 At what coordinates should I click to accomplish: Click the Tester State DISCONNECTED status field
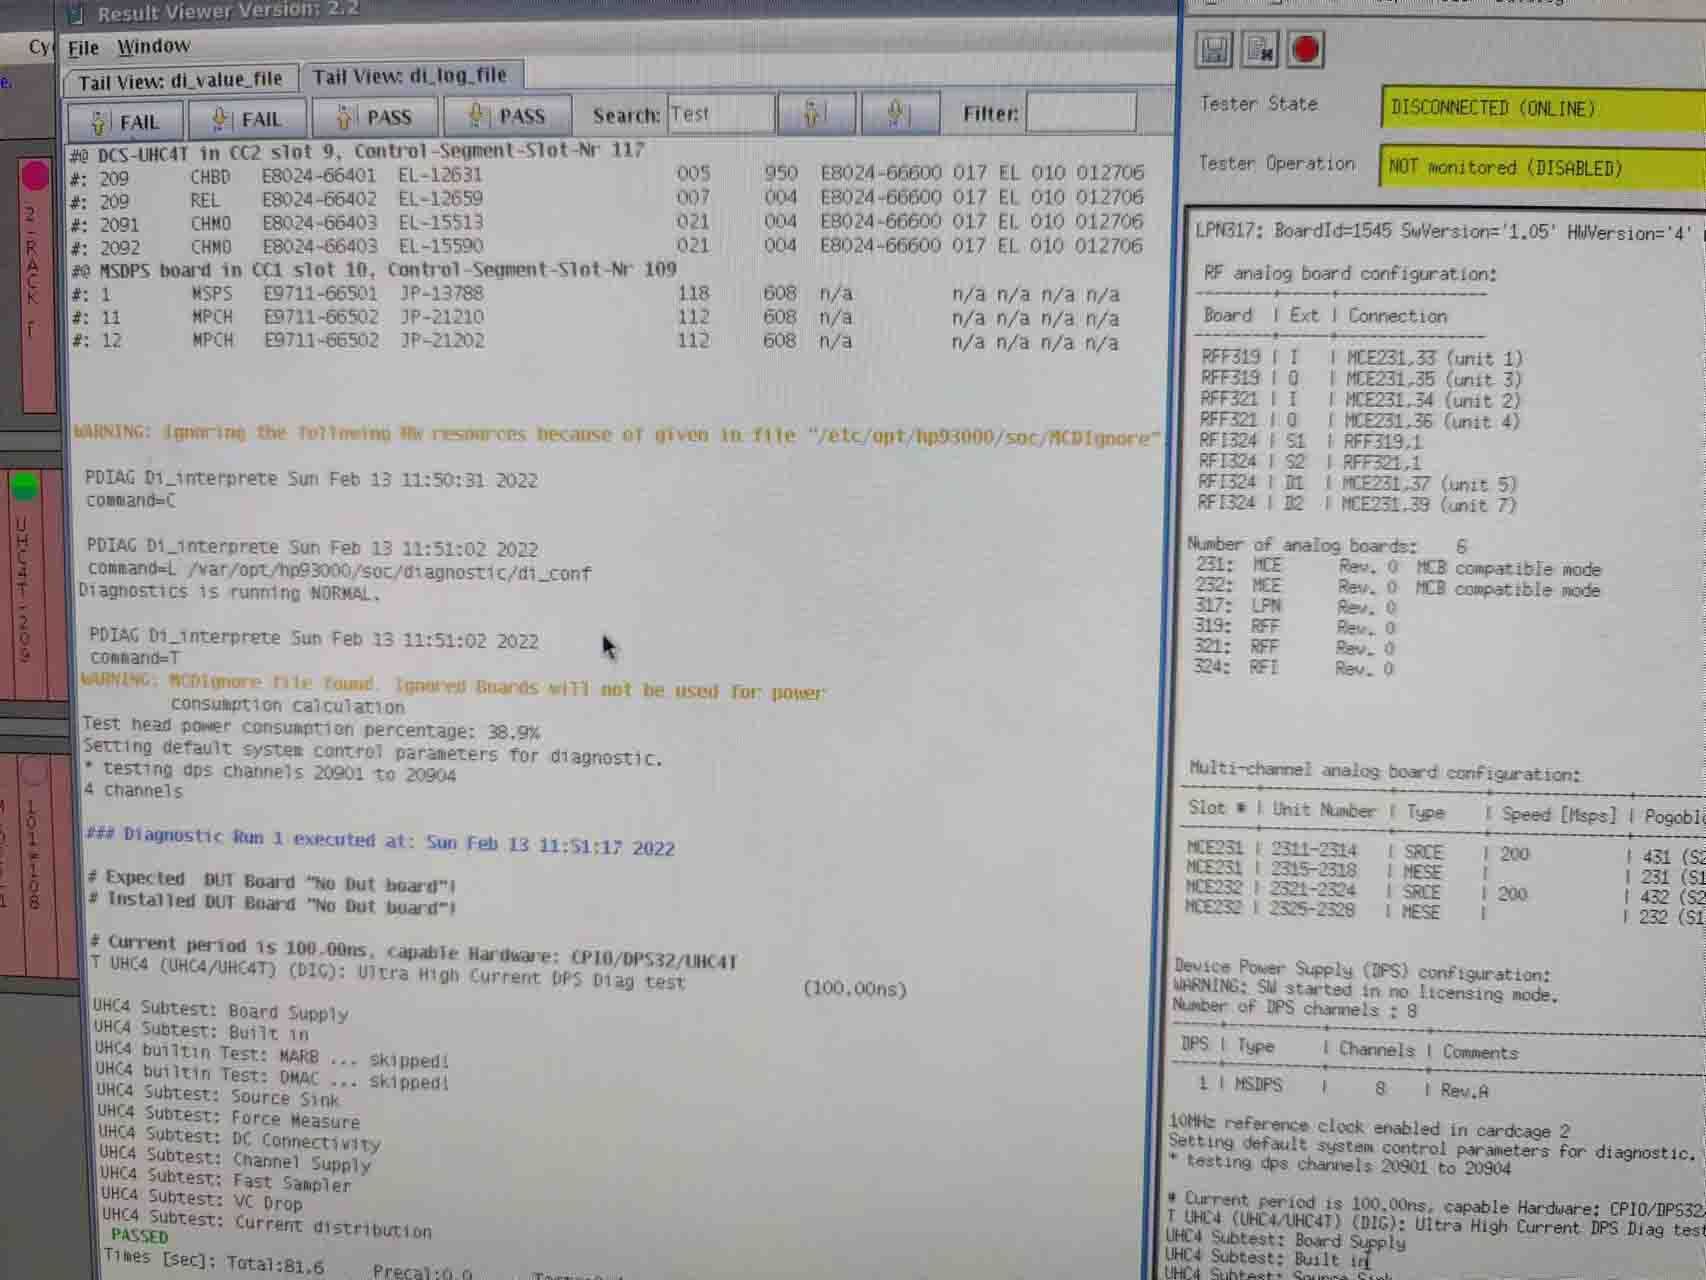(1540, 108)
